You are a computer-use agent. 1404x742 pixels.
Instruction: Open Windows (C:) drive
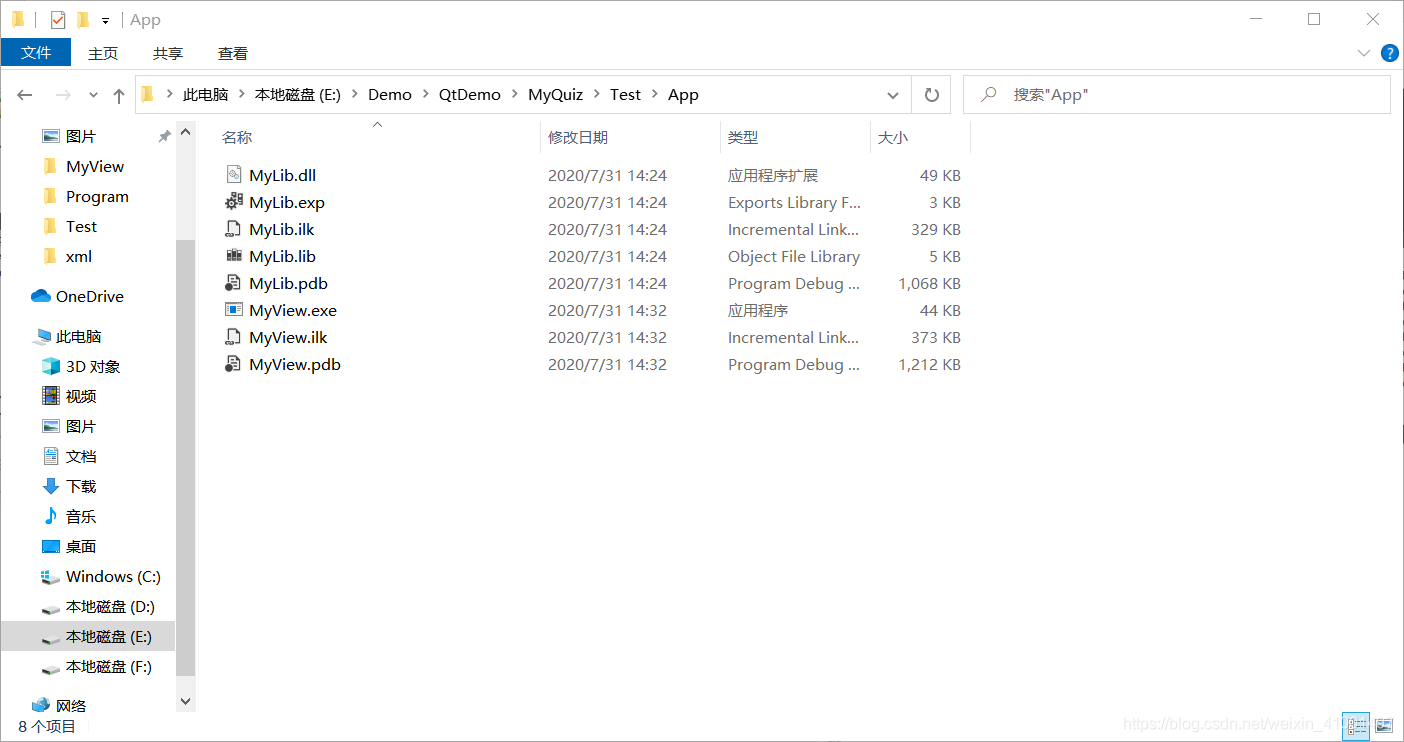[x=101, y=576]
